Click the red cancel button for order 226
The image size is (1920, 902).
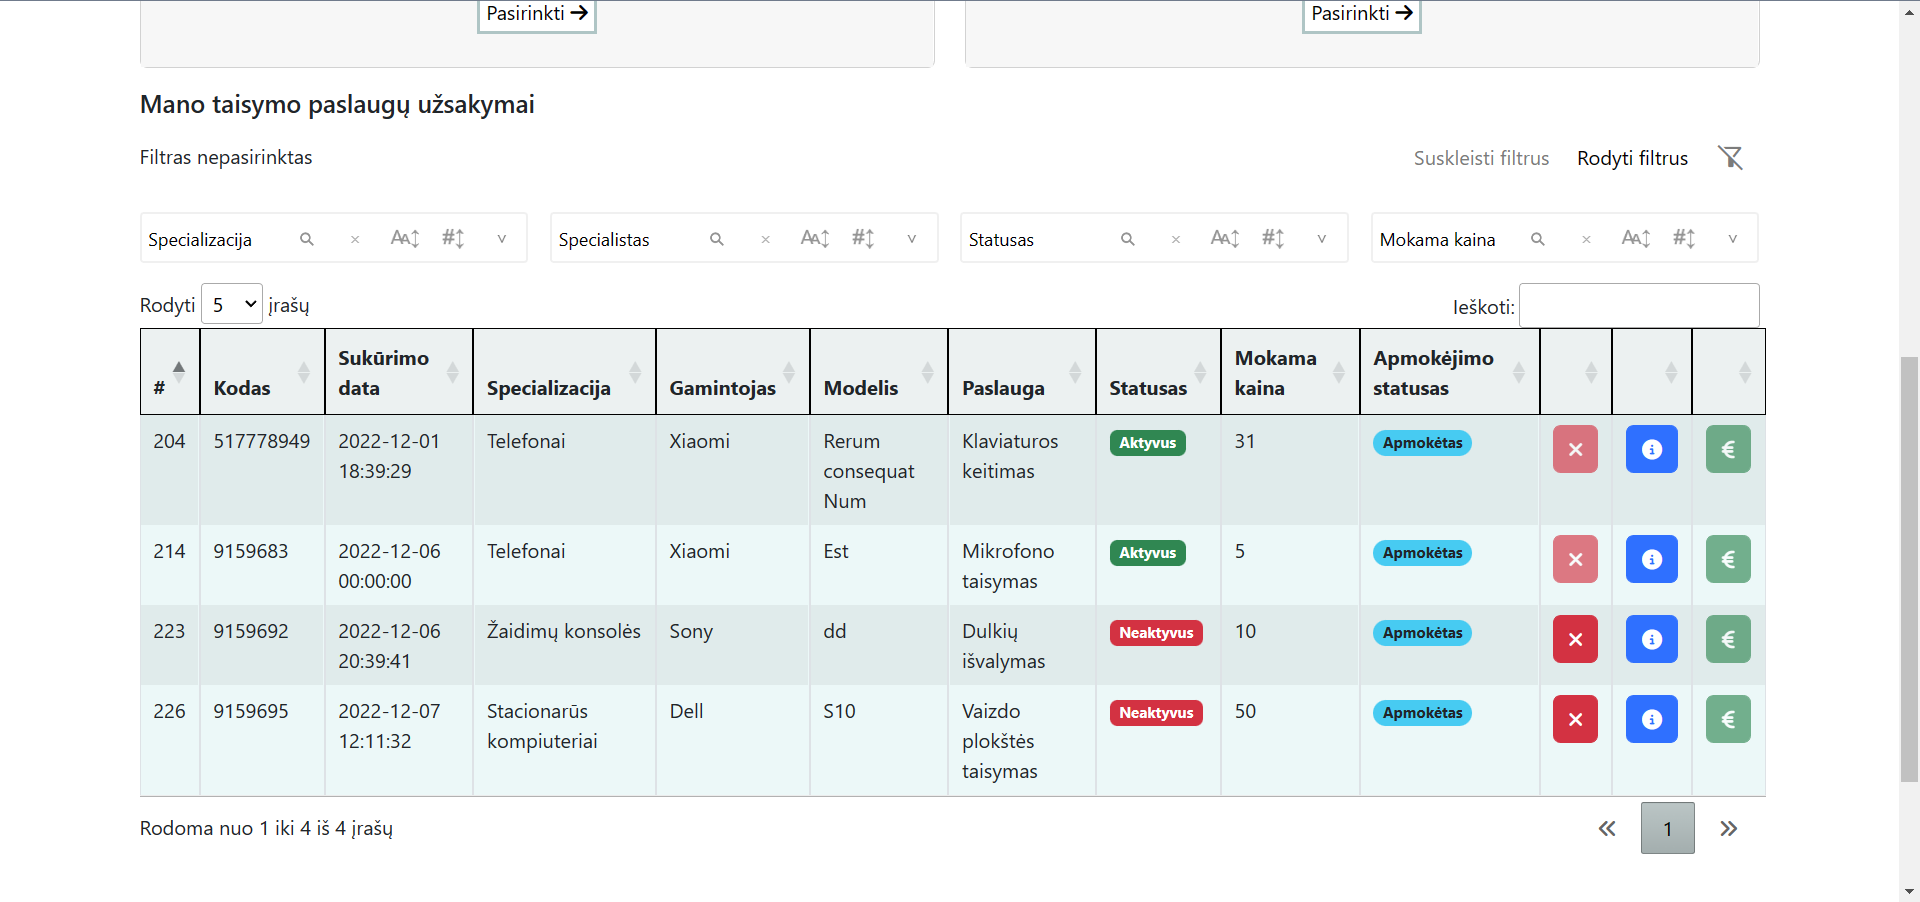(1575, 719)
